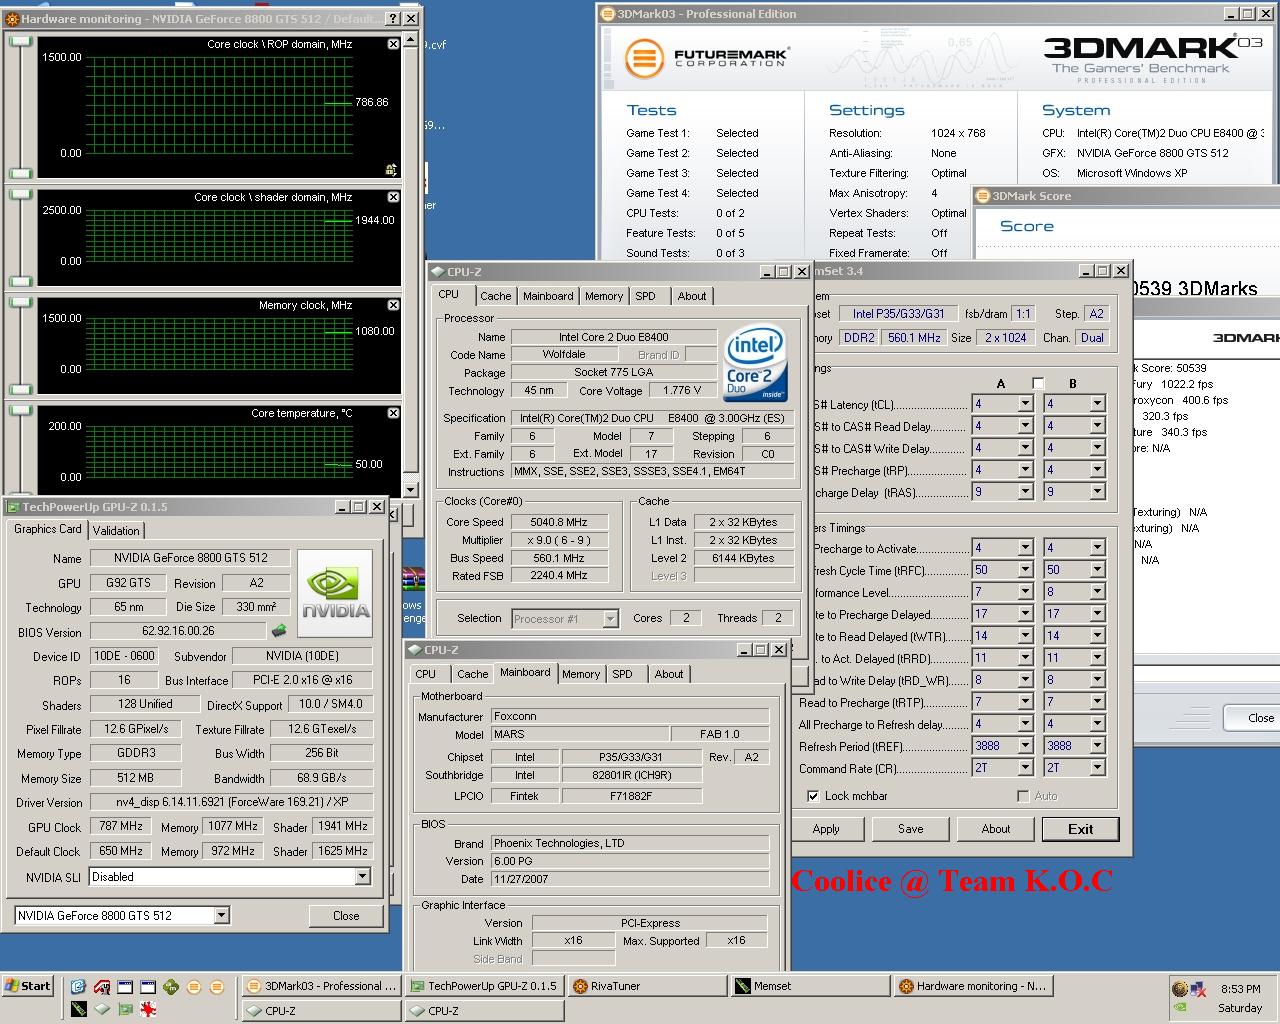Open the SPD tab in the upper CPU-Z window
The width and height of the screenshot is (1280, 1024).
[x=646, y=296]
